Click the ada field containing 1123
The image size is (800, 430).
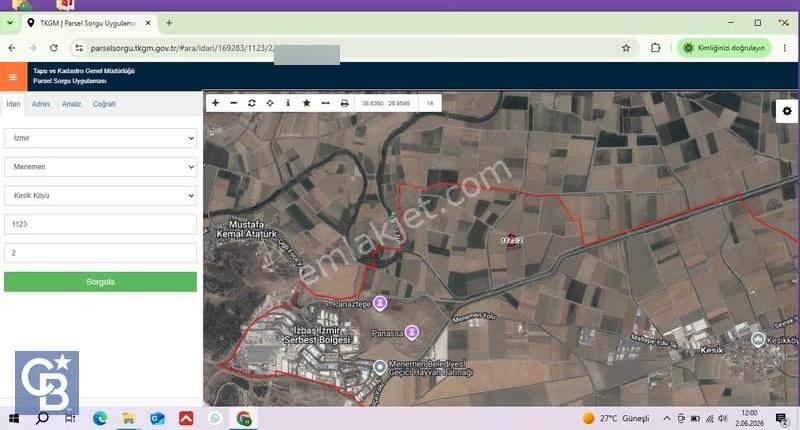click(100, 224)
